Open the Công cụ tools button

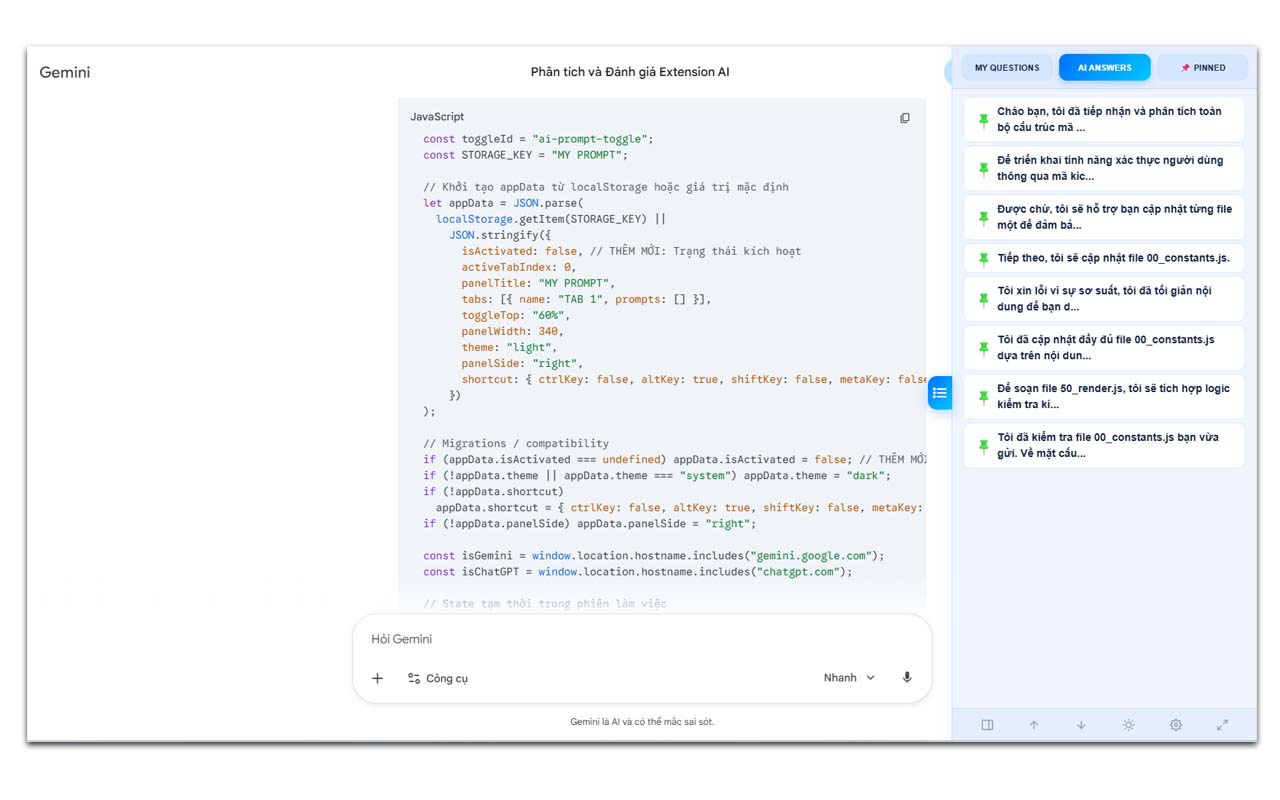[437, 678]
